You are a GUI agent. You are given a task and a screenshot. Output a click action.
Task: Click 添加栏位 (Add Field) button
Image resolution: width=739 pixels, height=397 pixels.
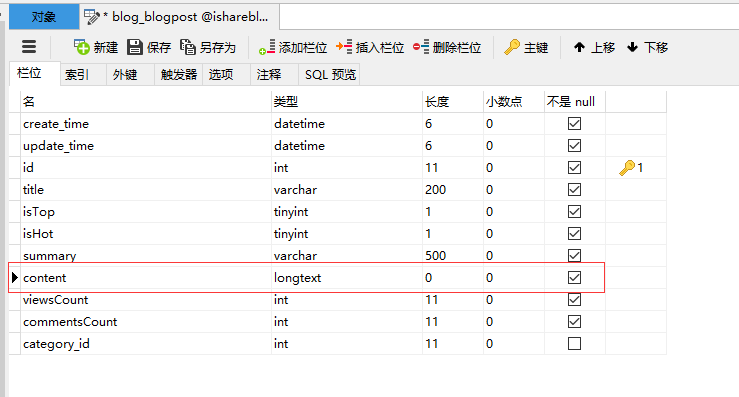[293, 47]
